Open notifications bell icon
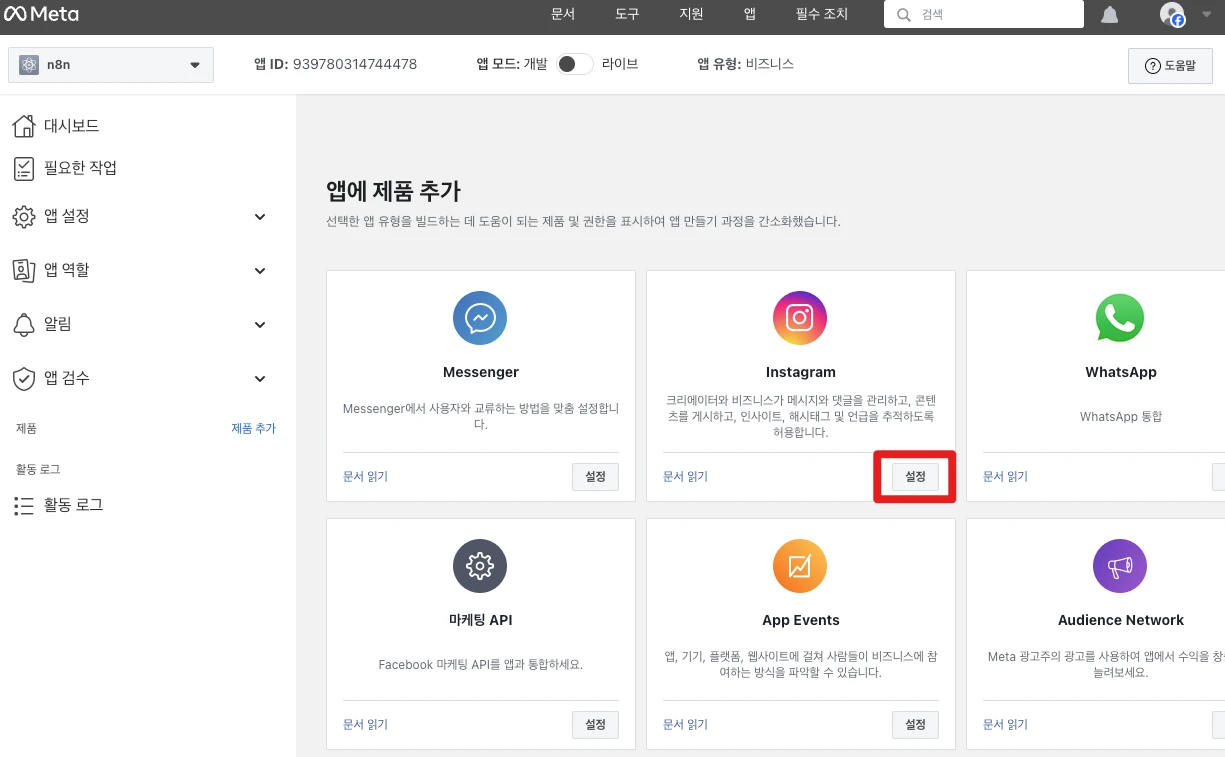Image resolution: width=1225 pixels, height=757 pixels. pos(1109,15)
